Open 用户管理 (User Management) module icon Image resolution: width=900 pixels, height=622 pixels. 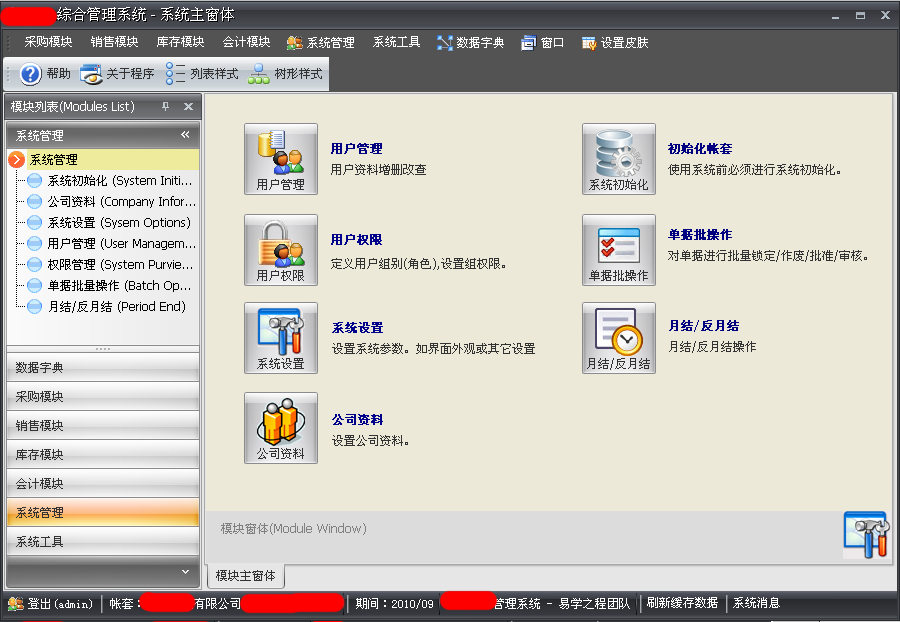click(281, 158)
